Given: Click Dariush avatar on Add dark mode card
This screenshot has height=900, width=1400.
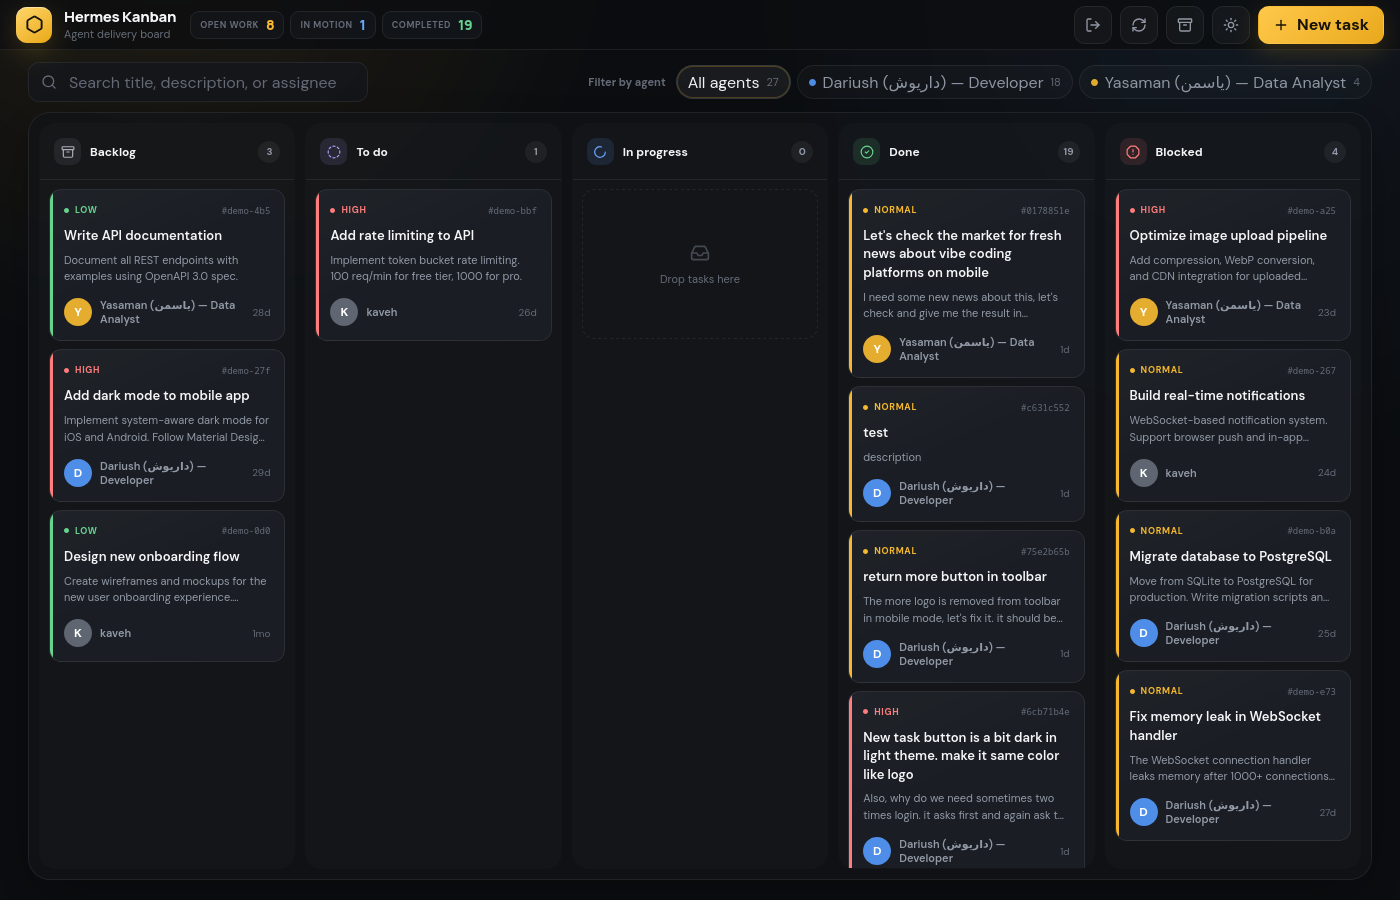Looking at the screenshot, I should click(78, 473).
